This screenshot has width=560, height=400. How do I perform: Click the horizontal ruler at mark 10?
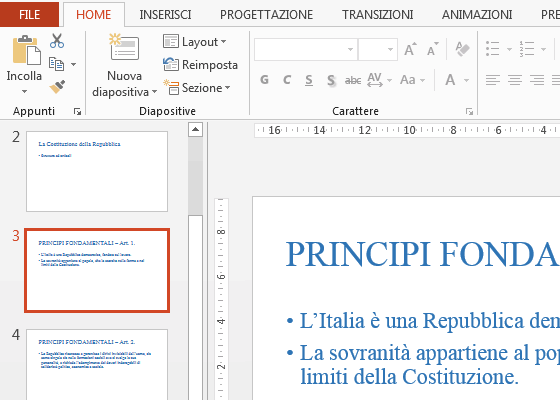pos(409,130)
